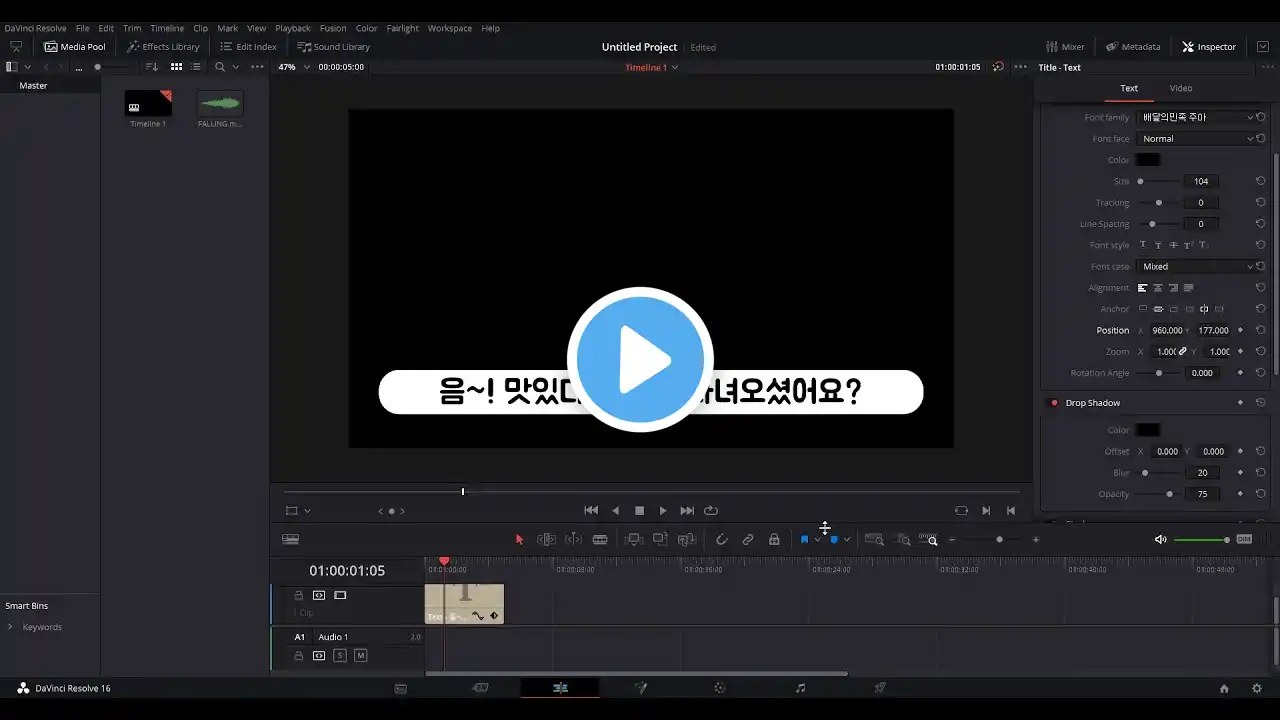Image resolution: width=1280 pixels, height=720 pixels.
Task: Toggle Position Lock in timeline toolbar
Action: (x=774, y=539)
